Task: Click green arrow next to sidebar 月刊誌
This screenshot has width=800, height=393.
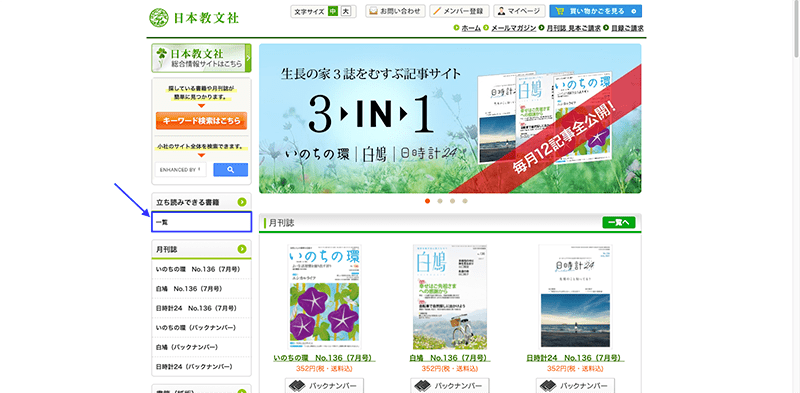Action: (242, 249)
